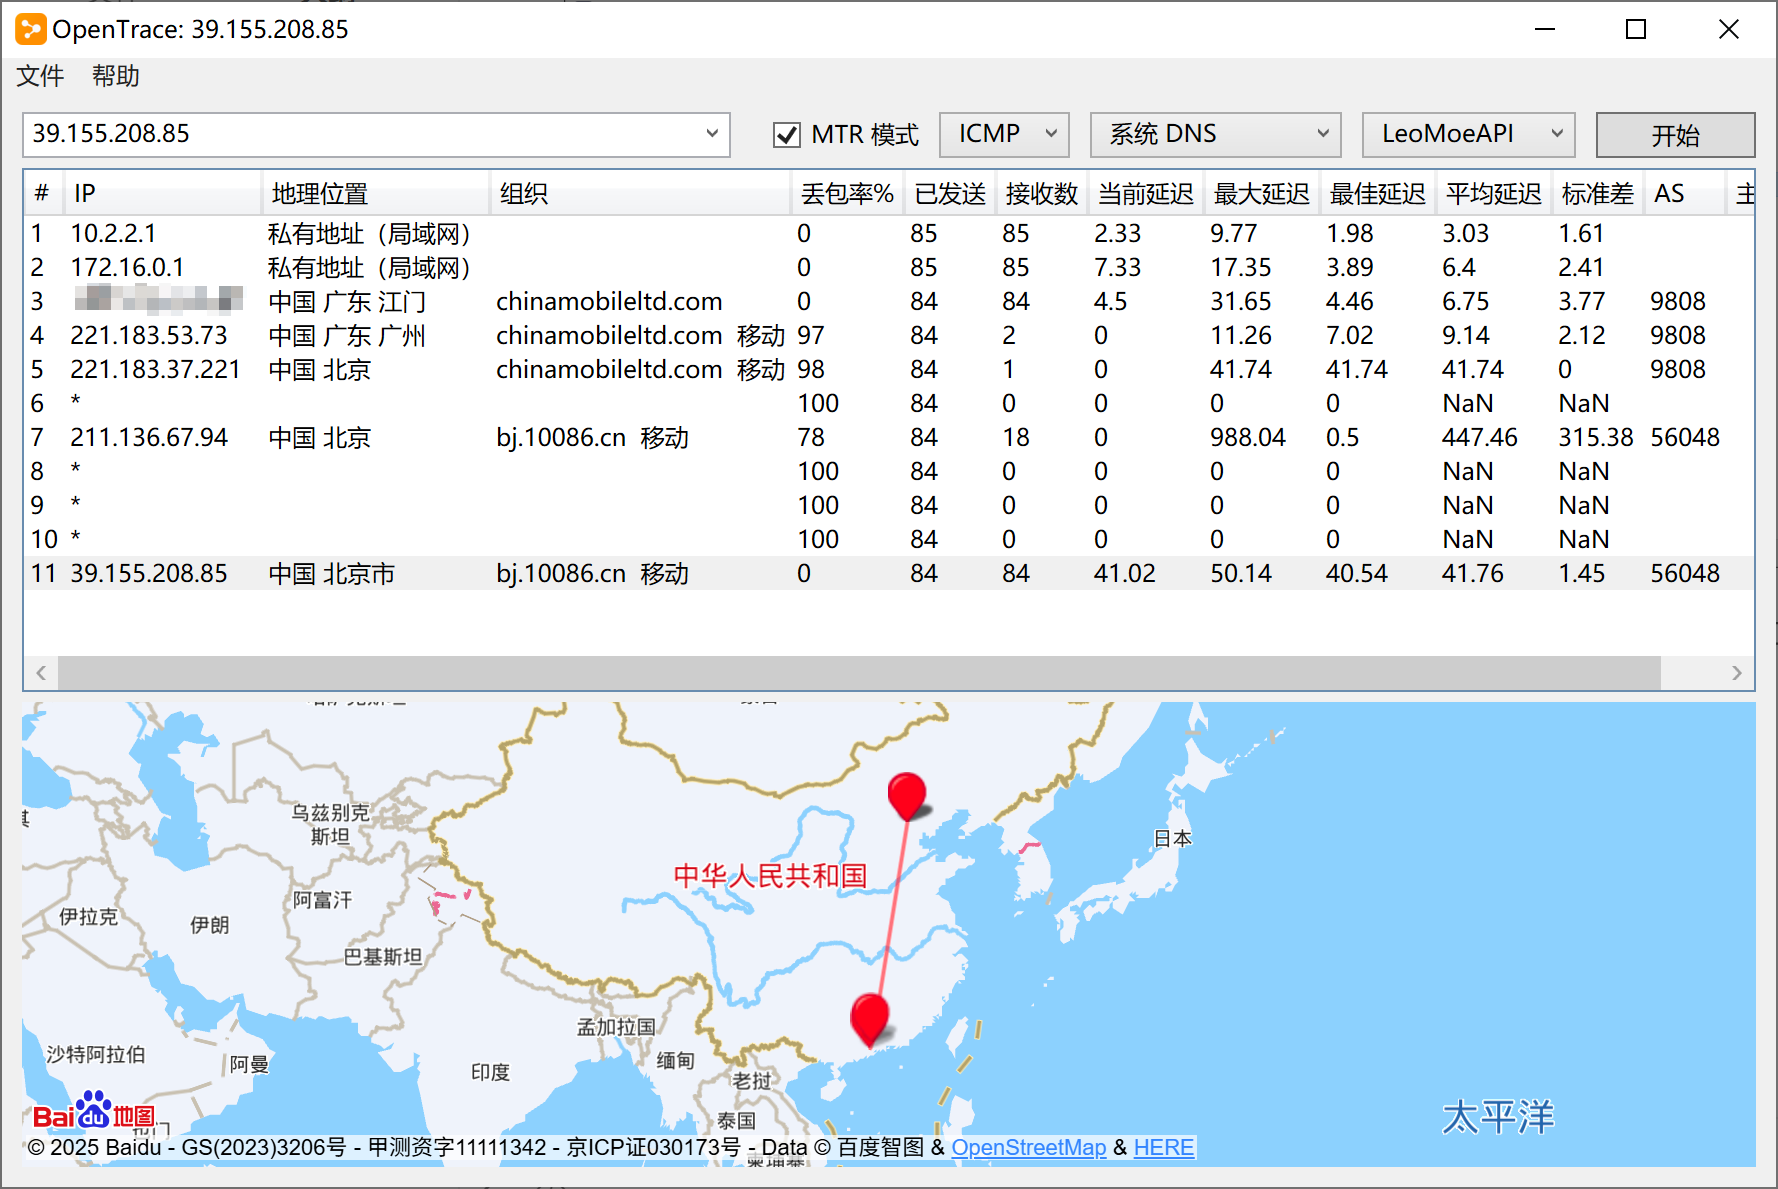Screen dimensions: 1778x1189
Task: Toggle the MTR 模式 checkbox
Action: click(787, 135)
